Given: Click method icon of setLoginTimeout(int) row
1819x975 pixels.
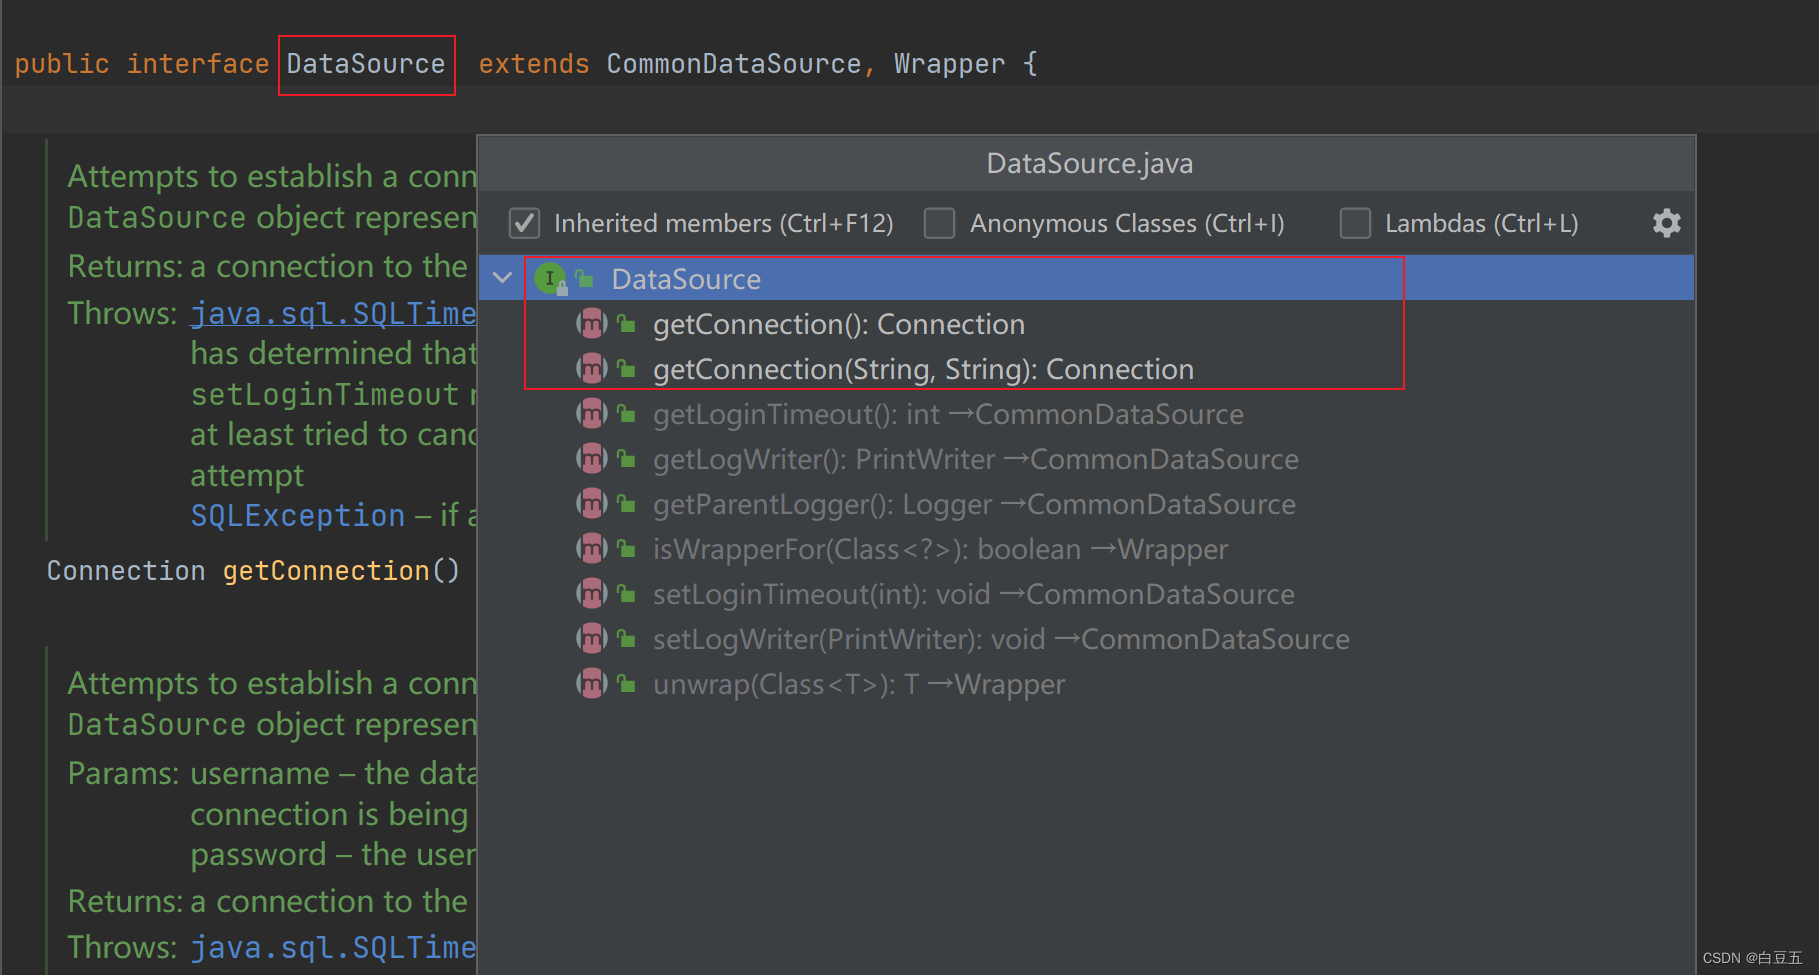Looking at the screenshot, I should tap(592, 593).
